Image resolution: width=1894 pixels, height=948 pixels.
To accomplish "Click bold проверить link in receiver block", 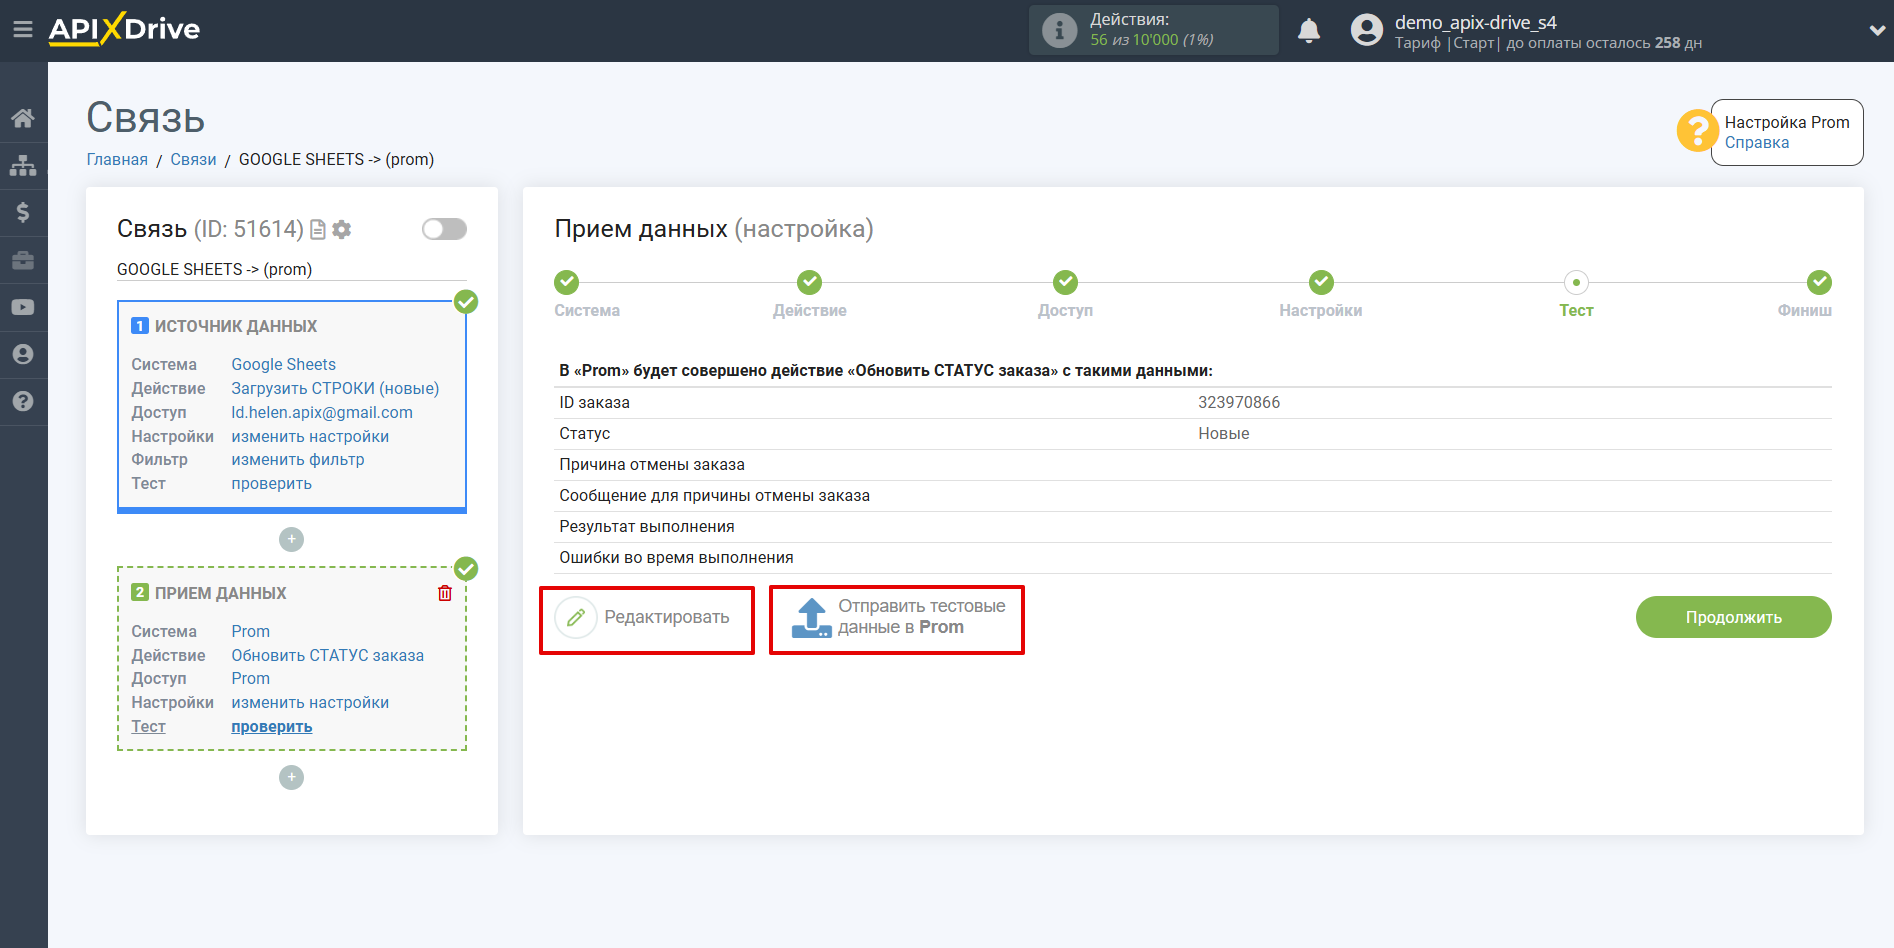I will [271, 726].
